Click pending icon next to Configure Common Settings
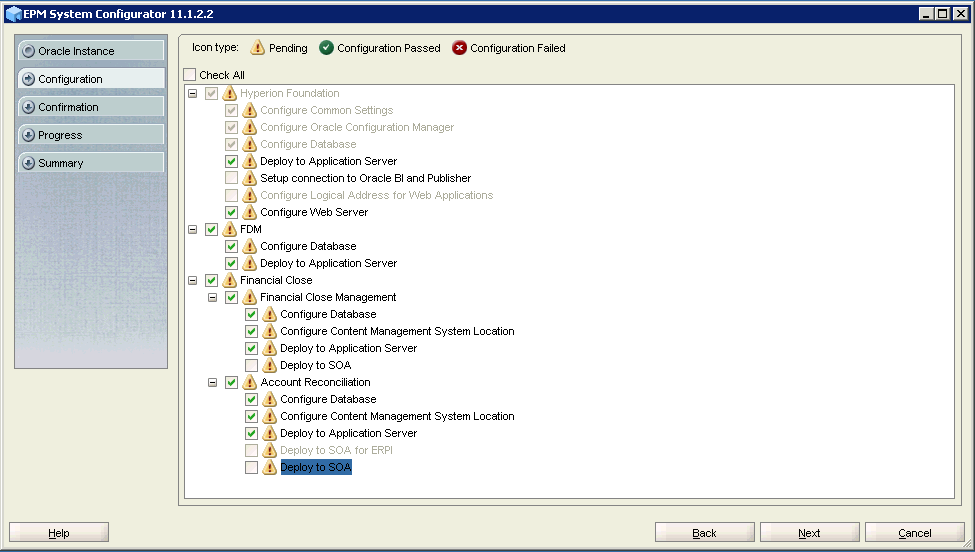This screenshot has width=975, height=552. (x=249, y=110)
